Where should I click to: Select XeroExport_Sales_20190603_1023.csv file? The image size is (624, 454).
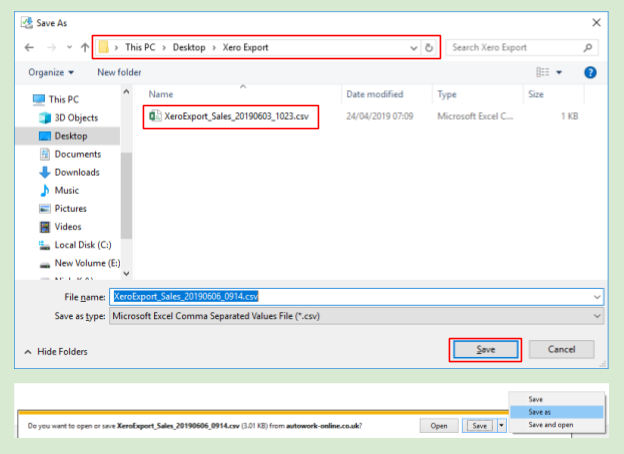coord(236,117)
